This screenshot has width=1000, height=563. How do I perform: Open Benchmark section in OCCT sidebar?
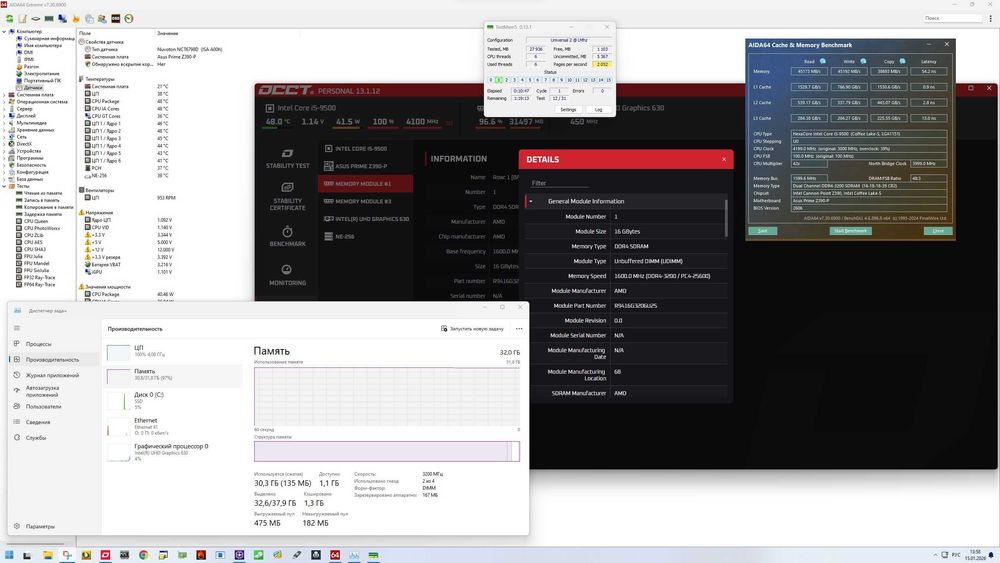[288, 236]
